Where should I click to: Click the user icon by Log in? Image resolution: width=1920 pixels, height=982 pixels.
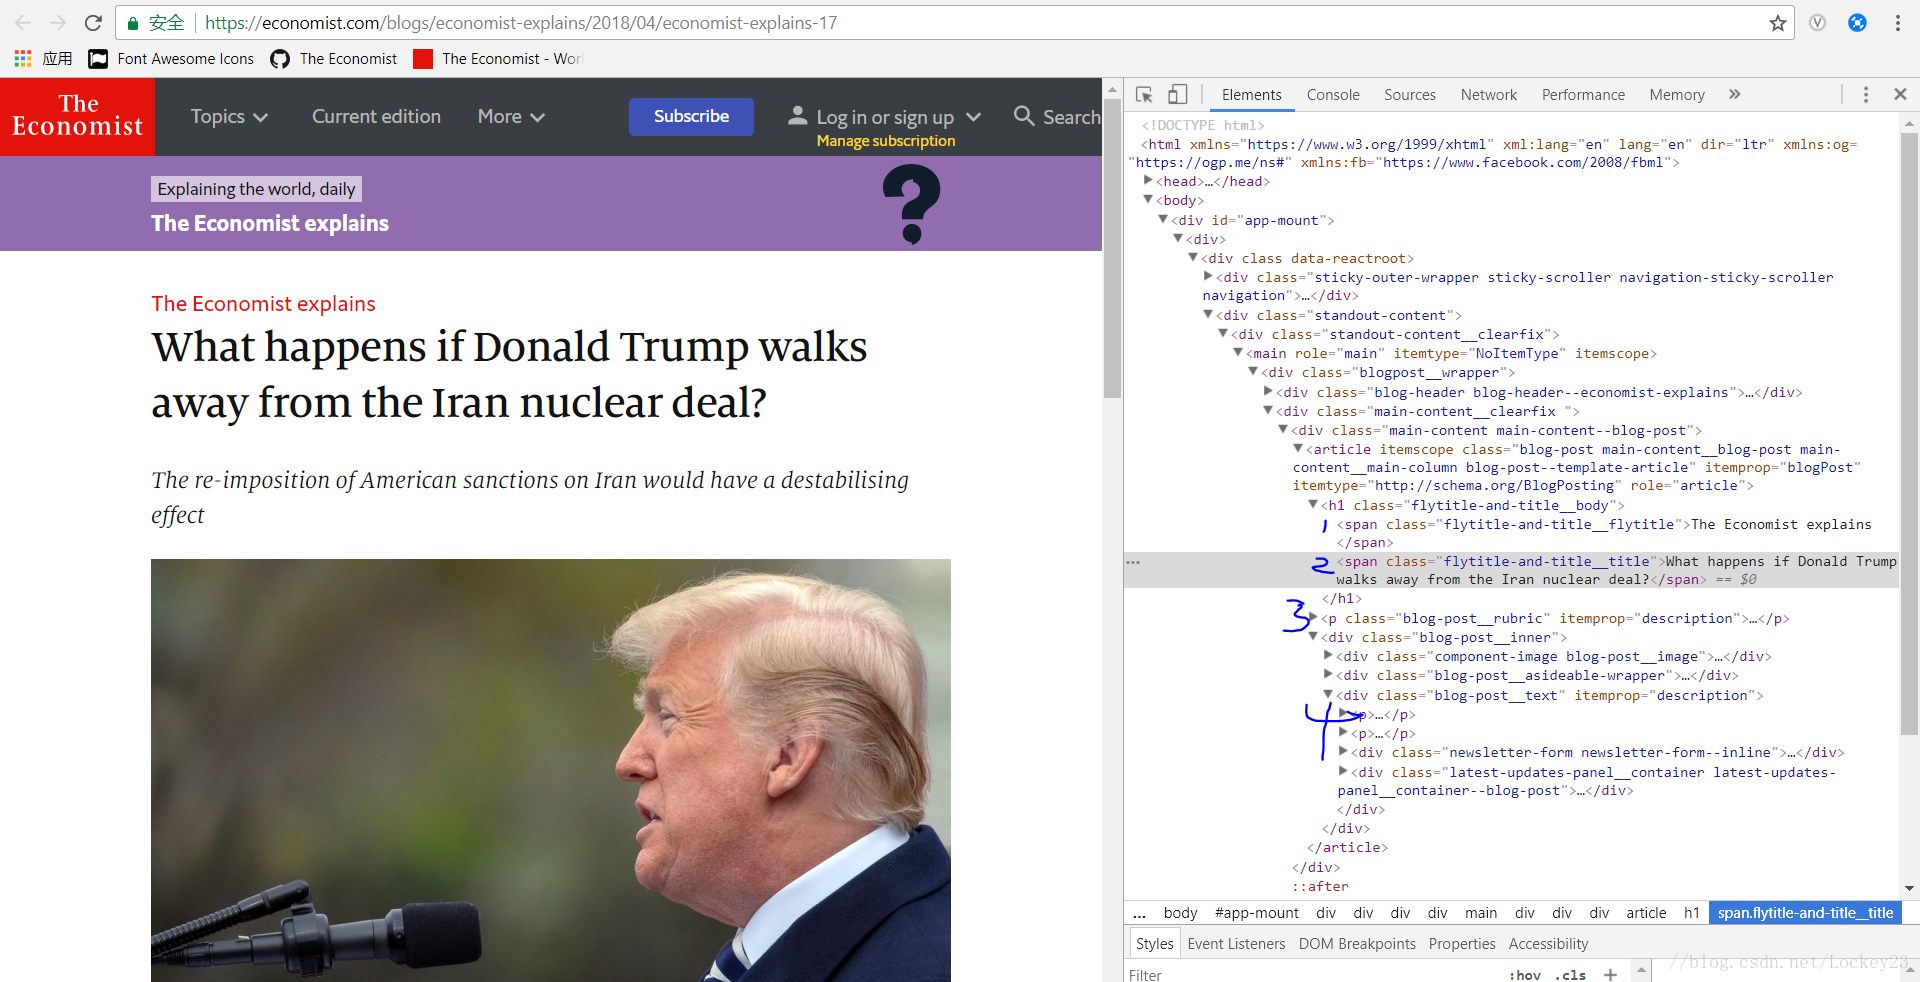pos(797,116)
